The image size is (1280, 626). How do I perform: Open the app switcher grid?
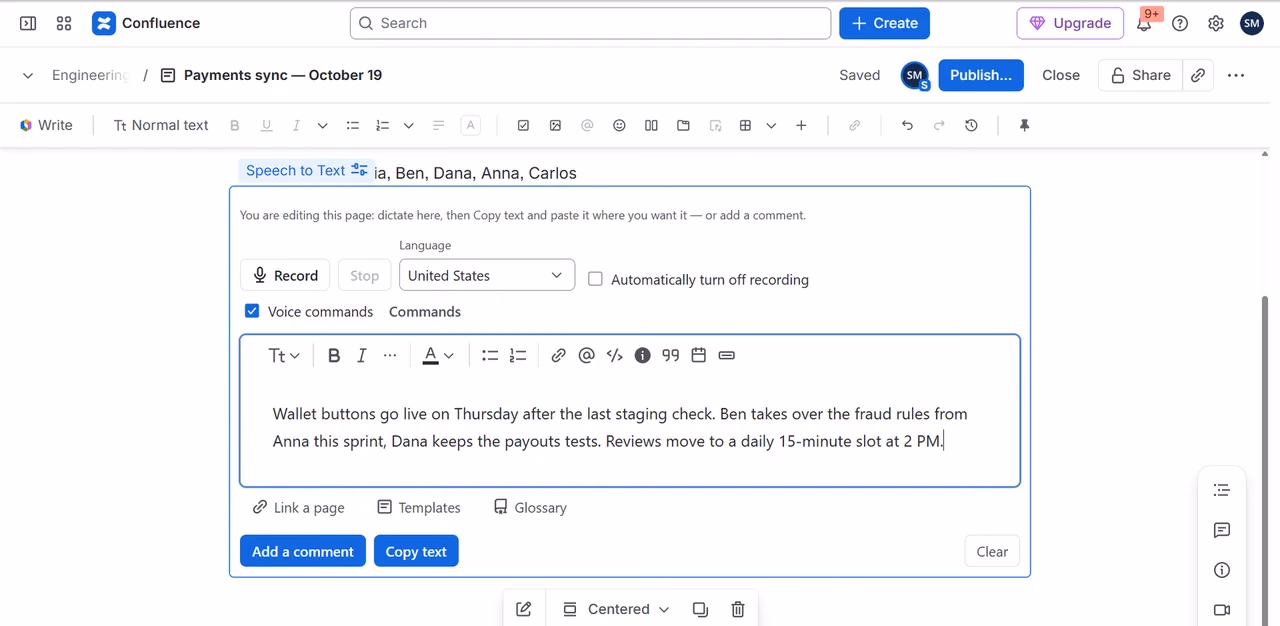[64, 23]
